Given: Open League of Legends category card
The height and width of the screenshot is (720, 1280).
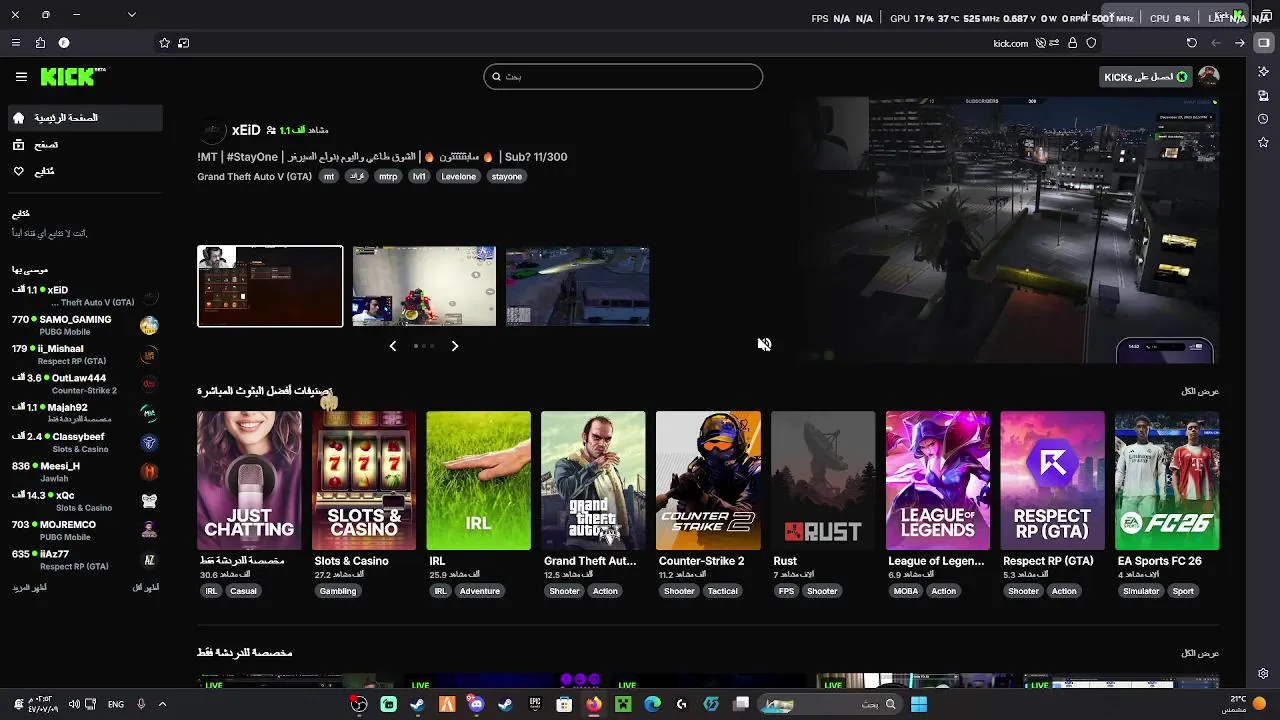Looking at the screenshot, I should click(938, 480).
